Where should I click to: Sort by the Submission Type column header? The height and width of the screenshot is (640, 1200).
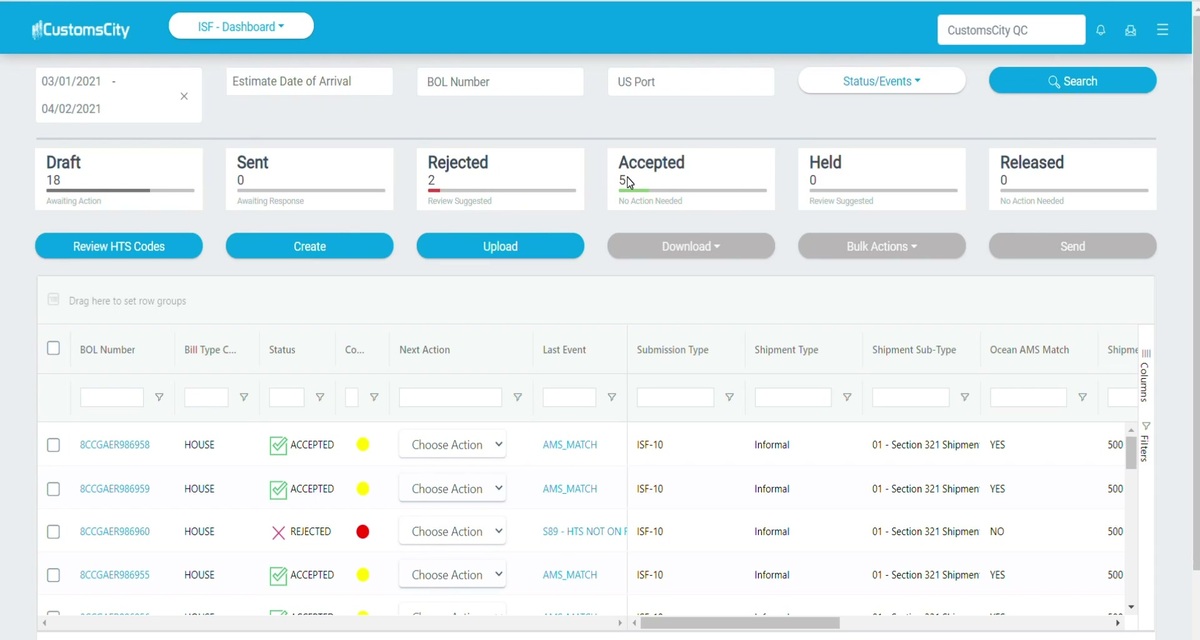coord(673,350)
